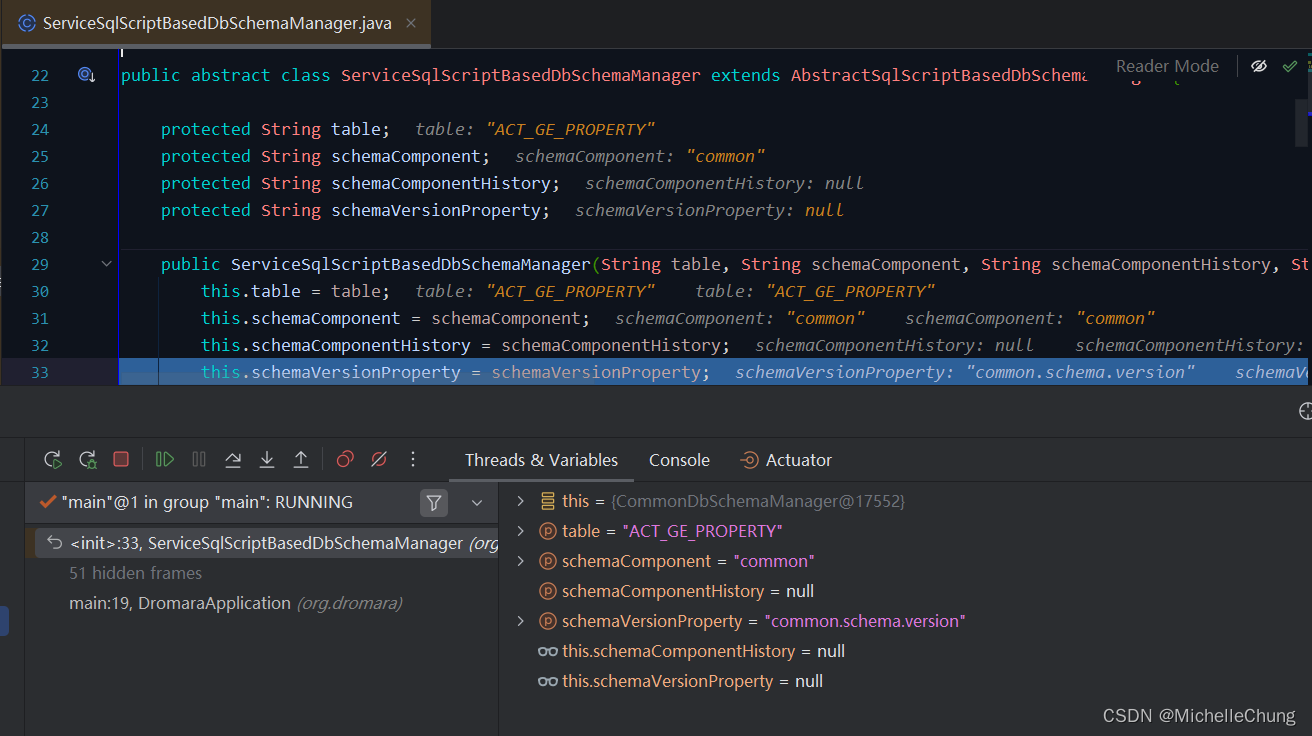The image size is (1312, 736).
Task: Rerun the DromaraApplication run configuration
Action: click(53, 459)
